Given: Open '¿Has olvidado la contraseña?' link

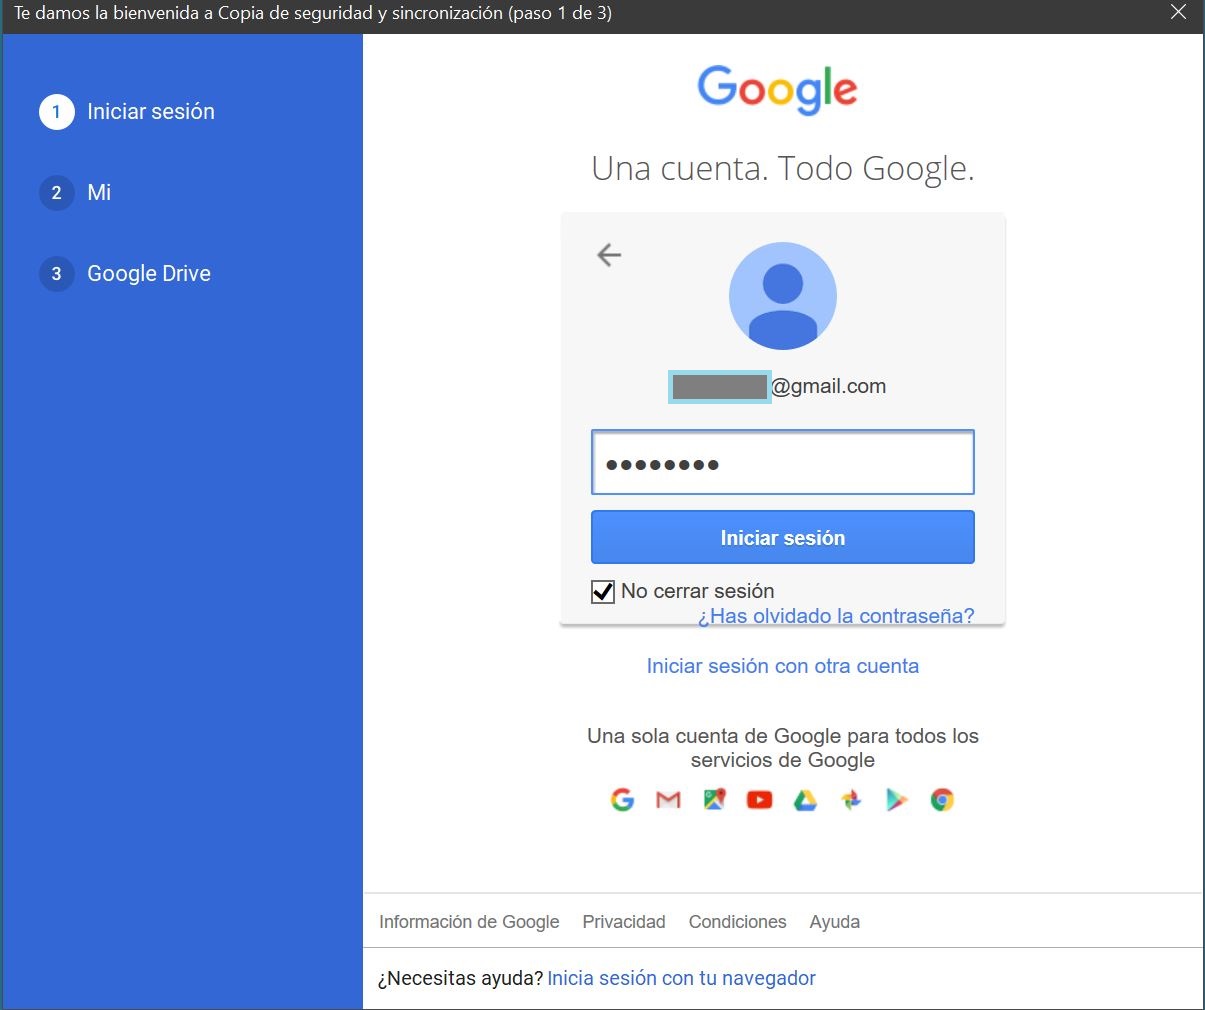Looking at the screenshot, I should pos(836,616).
